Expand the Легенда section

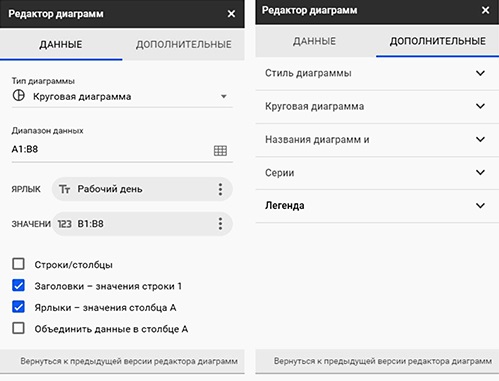(x=377, y=206)
